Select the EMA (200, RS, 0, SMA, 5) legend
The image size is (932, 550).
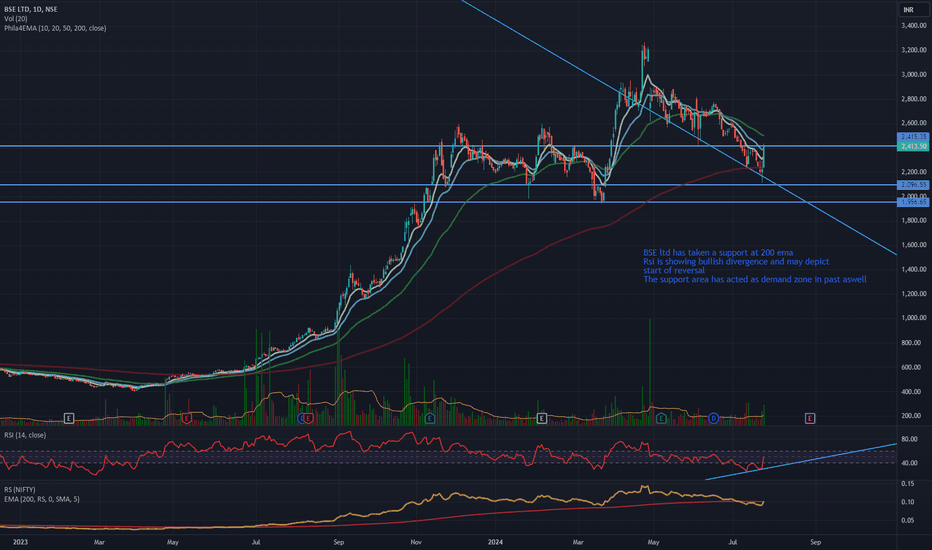tap(42, 499)
